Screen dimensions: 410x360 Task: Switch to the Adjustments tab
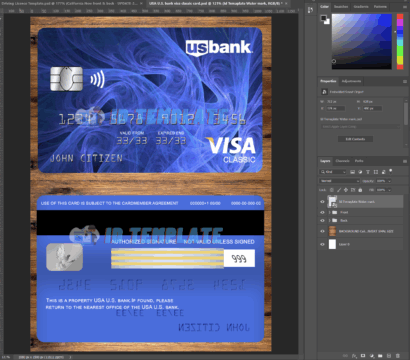pos(351,81)
